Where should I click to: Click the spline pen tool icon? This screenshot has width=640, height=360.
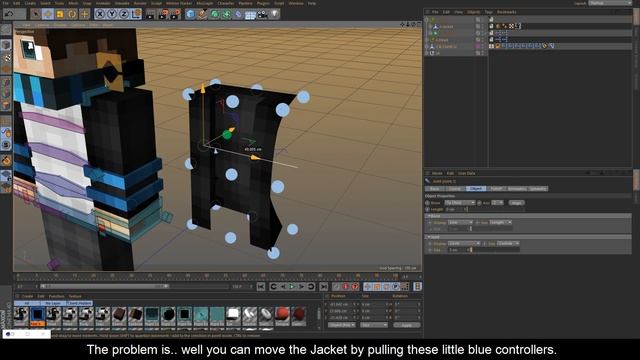(202, 14)
